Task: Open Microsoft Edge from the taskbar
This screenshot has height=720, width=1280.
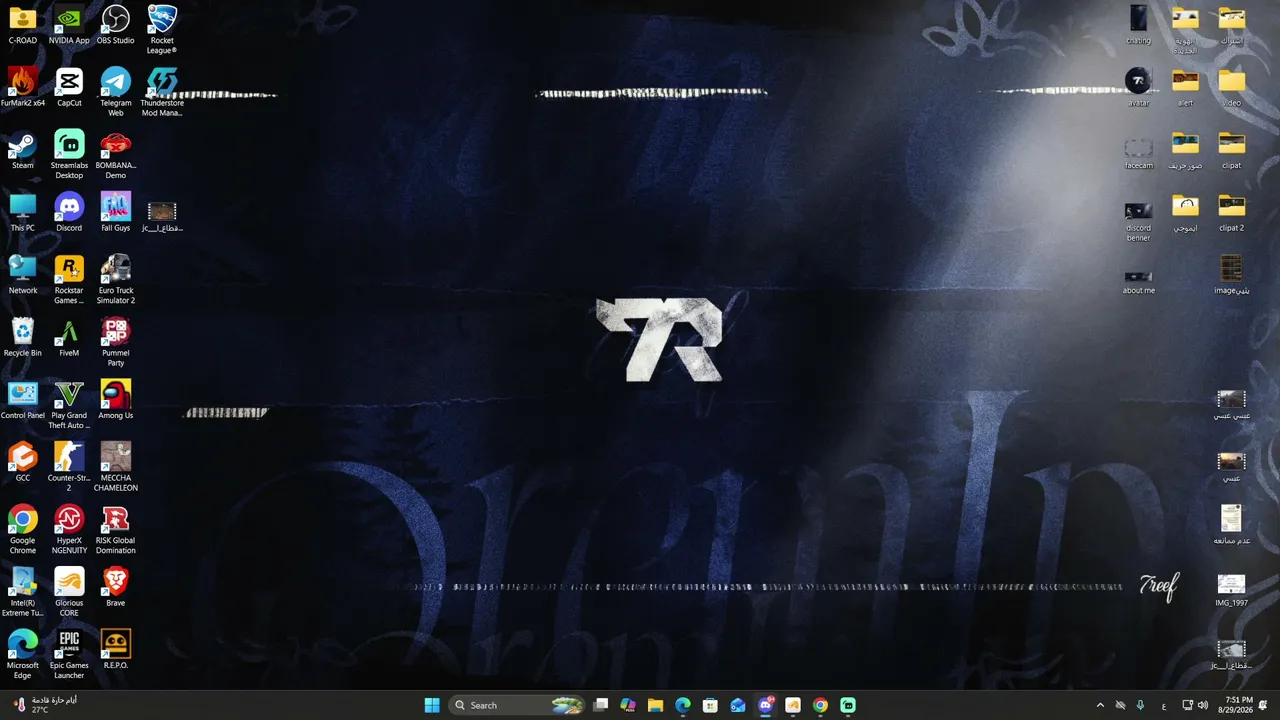Action: click(x=683, y=705)
